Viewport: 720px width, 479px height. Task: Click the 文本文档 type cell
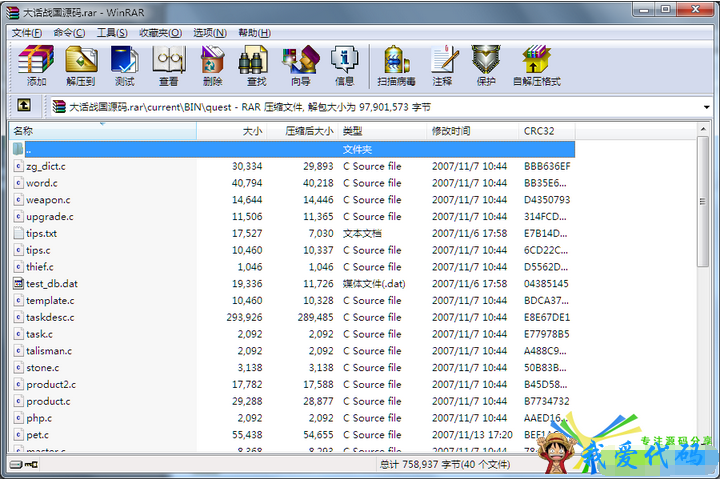tap(362, 233)
